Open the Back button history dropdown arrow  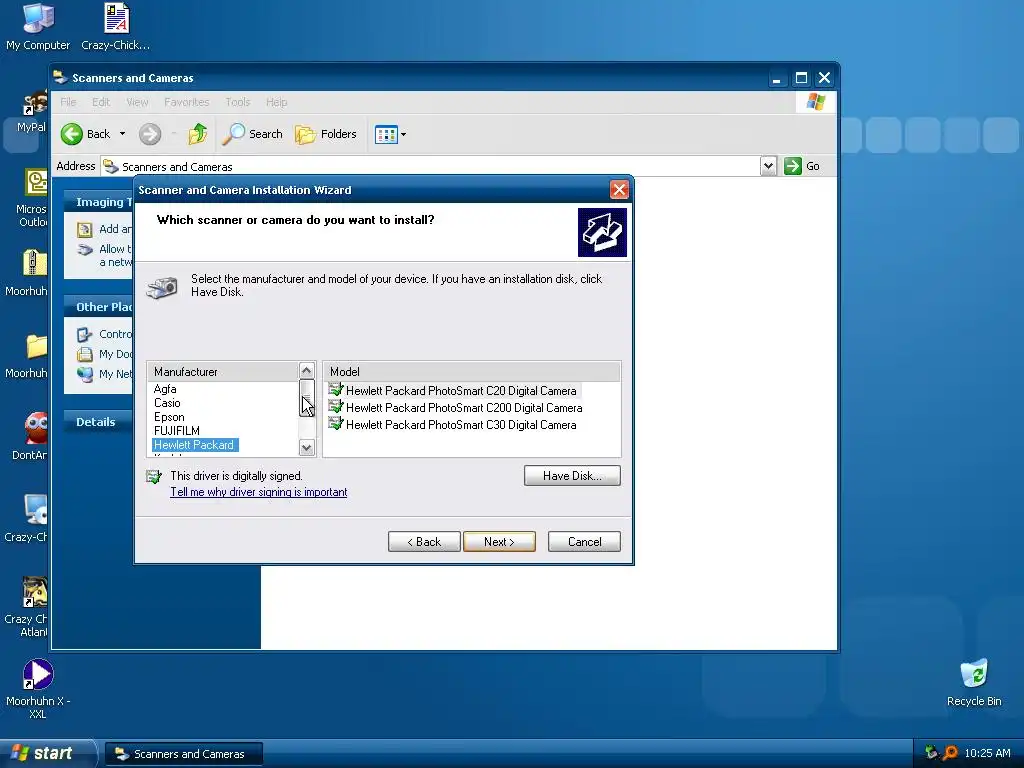pyautogui.click(x=122, y=134)
